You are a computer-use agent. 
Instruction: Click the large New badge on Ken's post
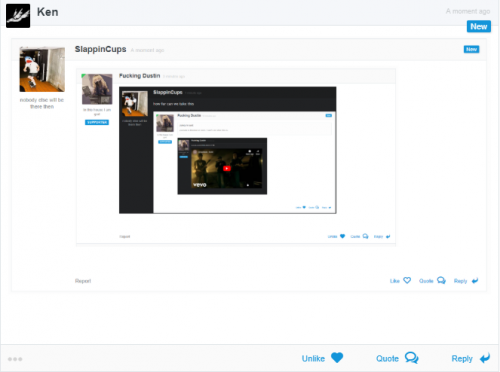coord(479,26)
